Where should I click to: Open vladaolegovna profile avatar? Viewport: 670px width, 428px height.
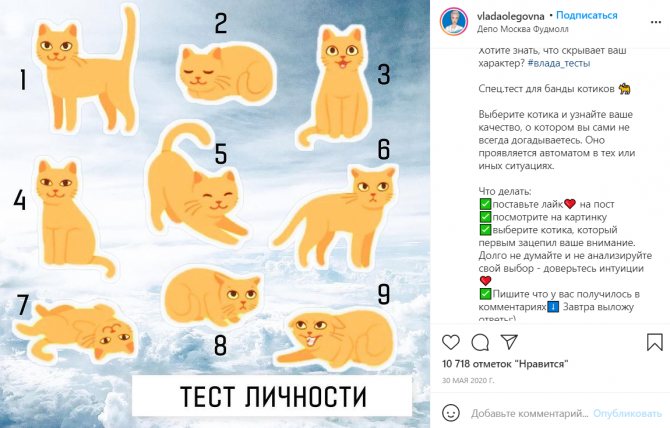coord(454,21)
